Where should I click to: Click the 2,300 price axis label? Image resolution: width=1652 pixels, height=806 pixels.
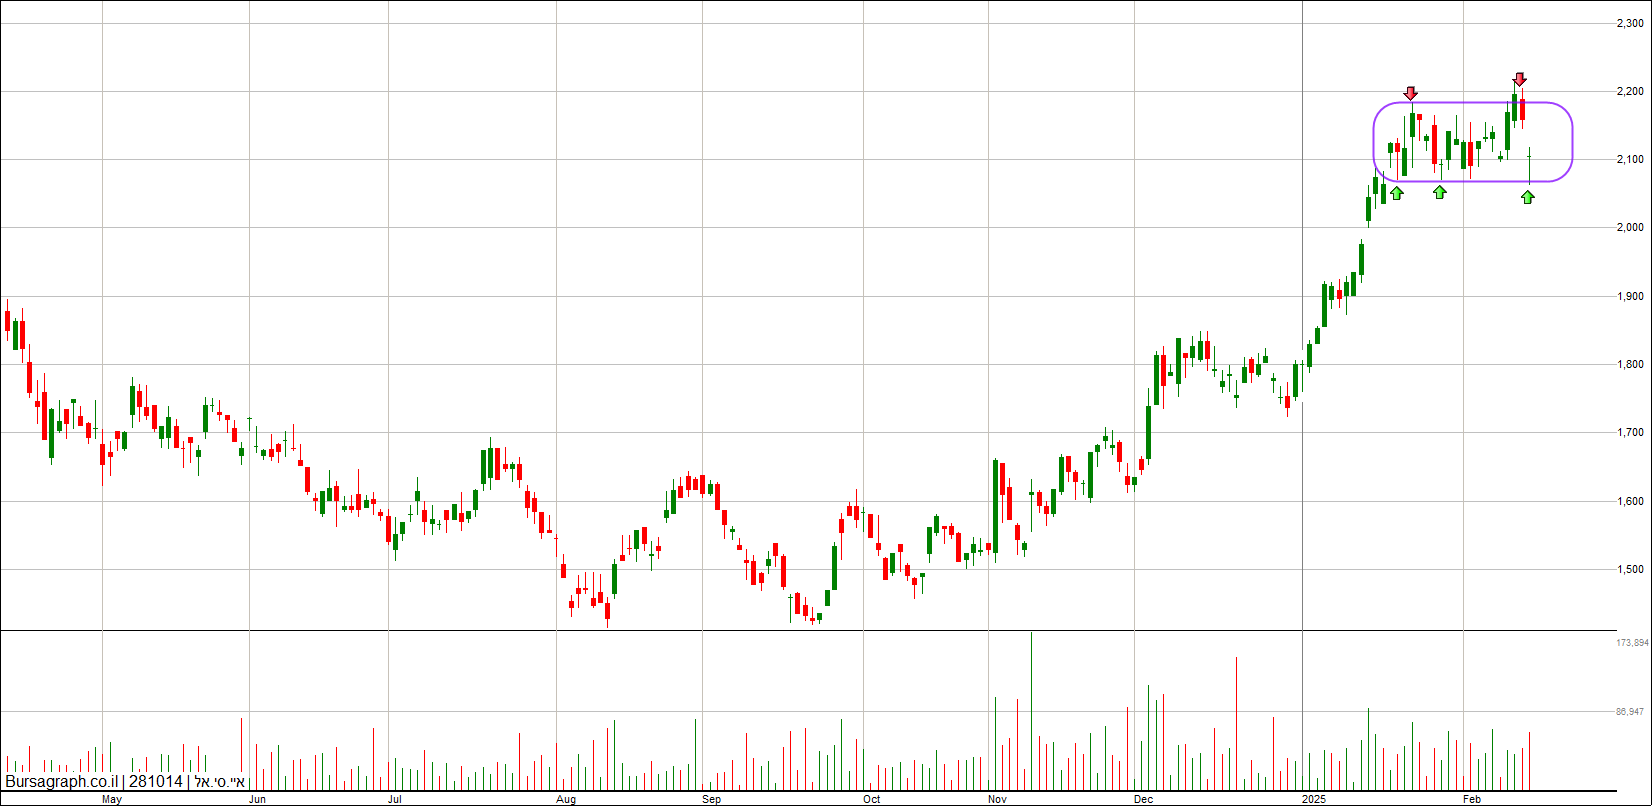pyautogui.click(x=1630, y=23)
